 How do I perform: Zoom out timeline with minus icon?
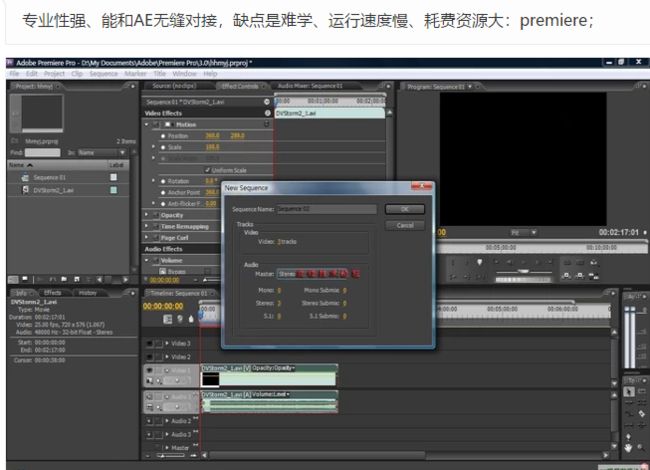tap(148, 455)
